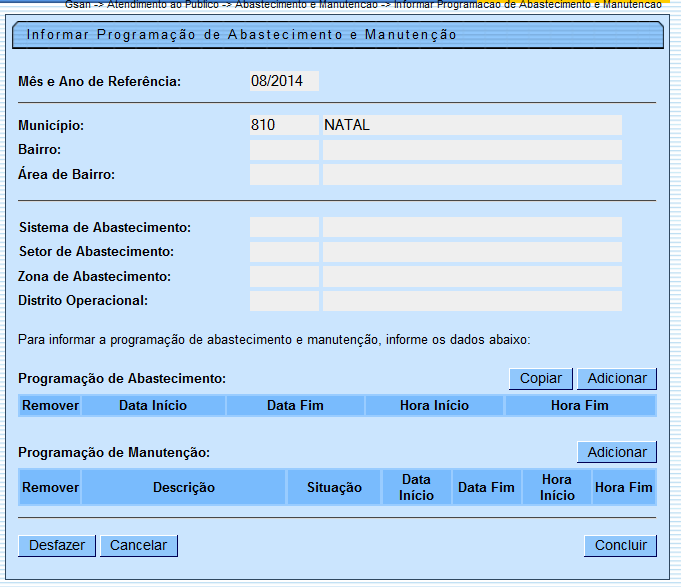
Task: Focus the Distrito Operacional name field
Action: (471, 301)
